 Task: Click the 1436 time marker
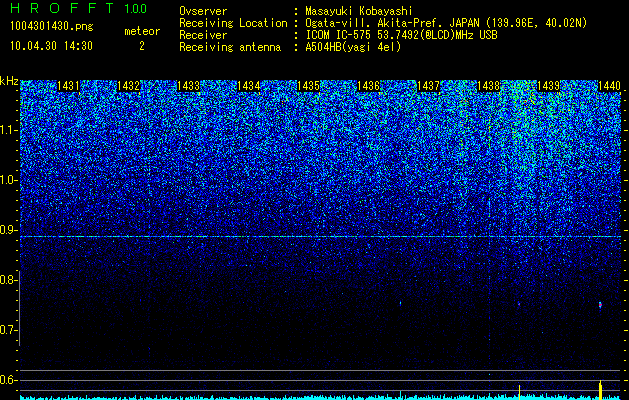click(x=369, y=86)
